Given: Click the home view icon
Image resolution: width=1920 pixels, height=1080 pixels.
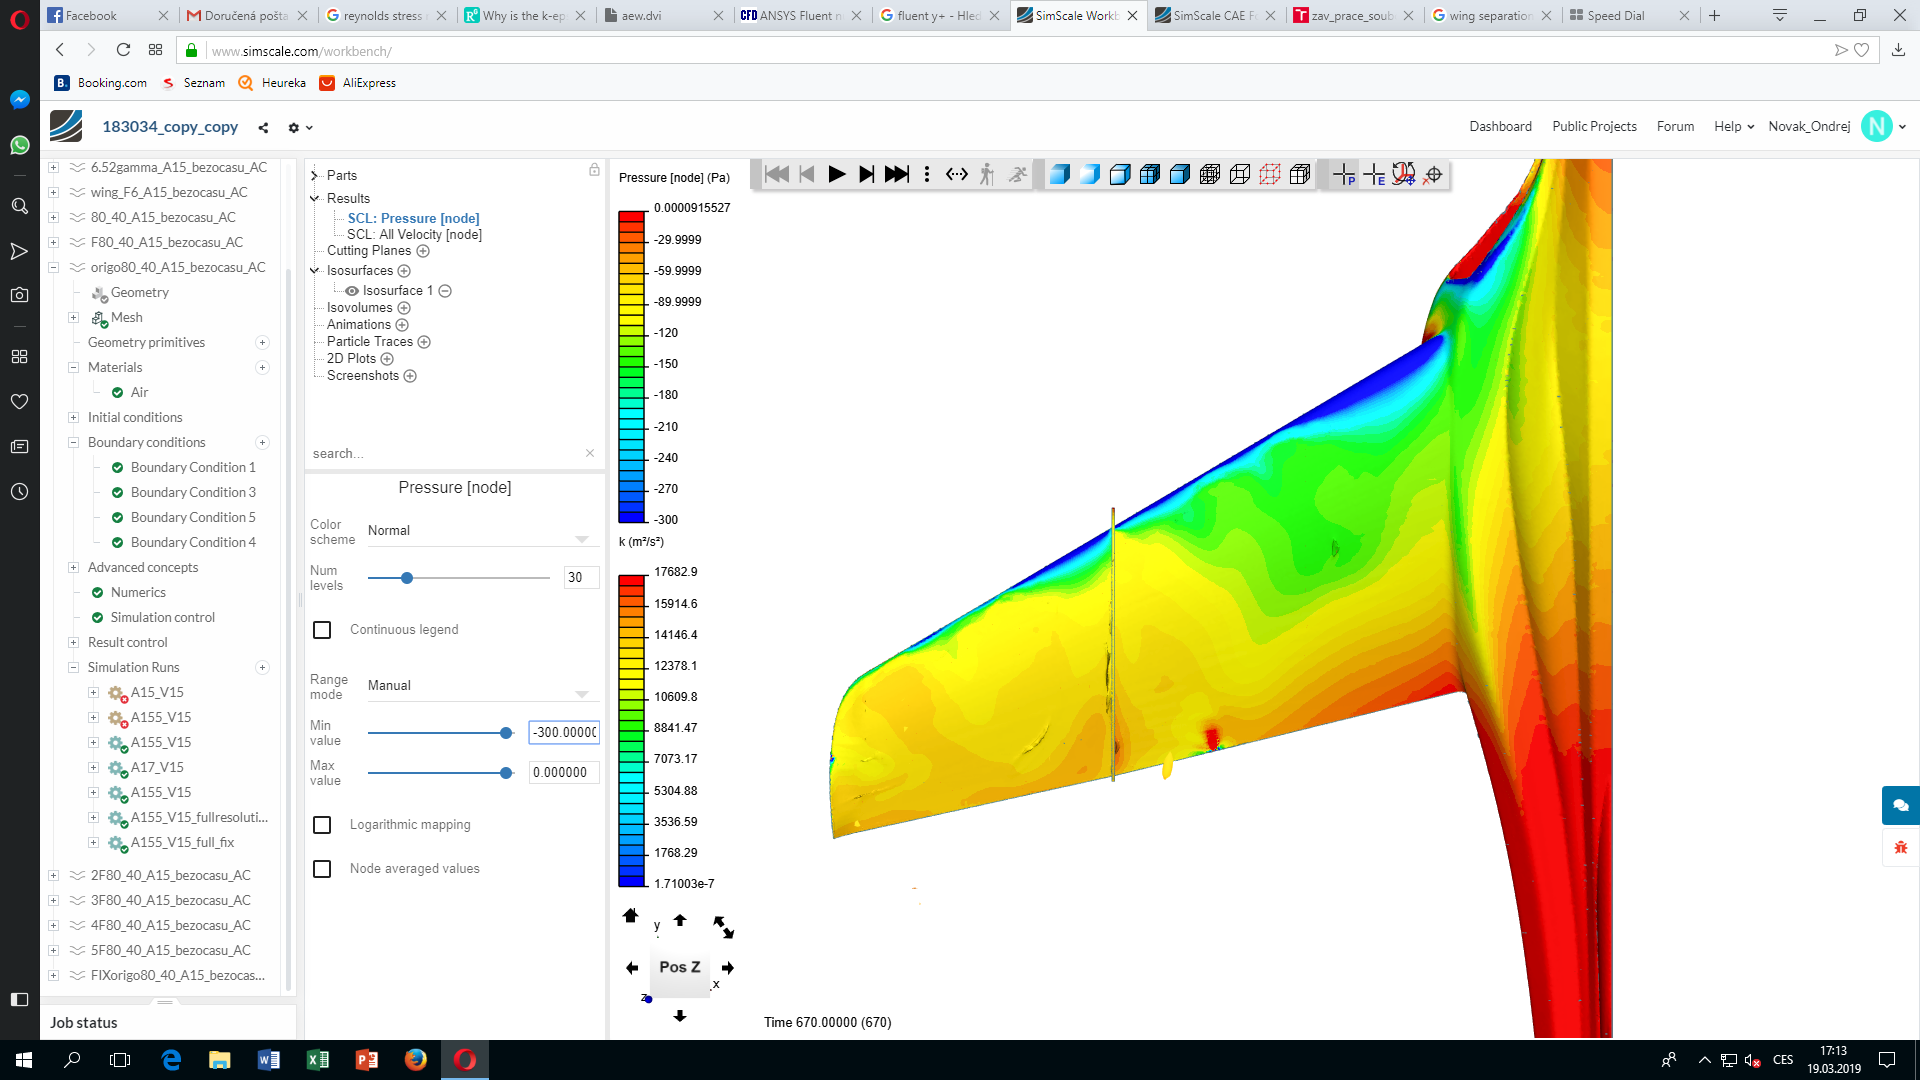Looking at the screenshot, I should 630,916.
